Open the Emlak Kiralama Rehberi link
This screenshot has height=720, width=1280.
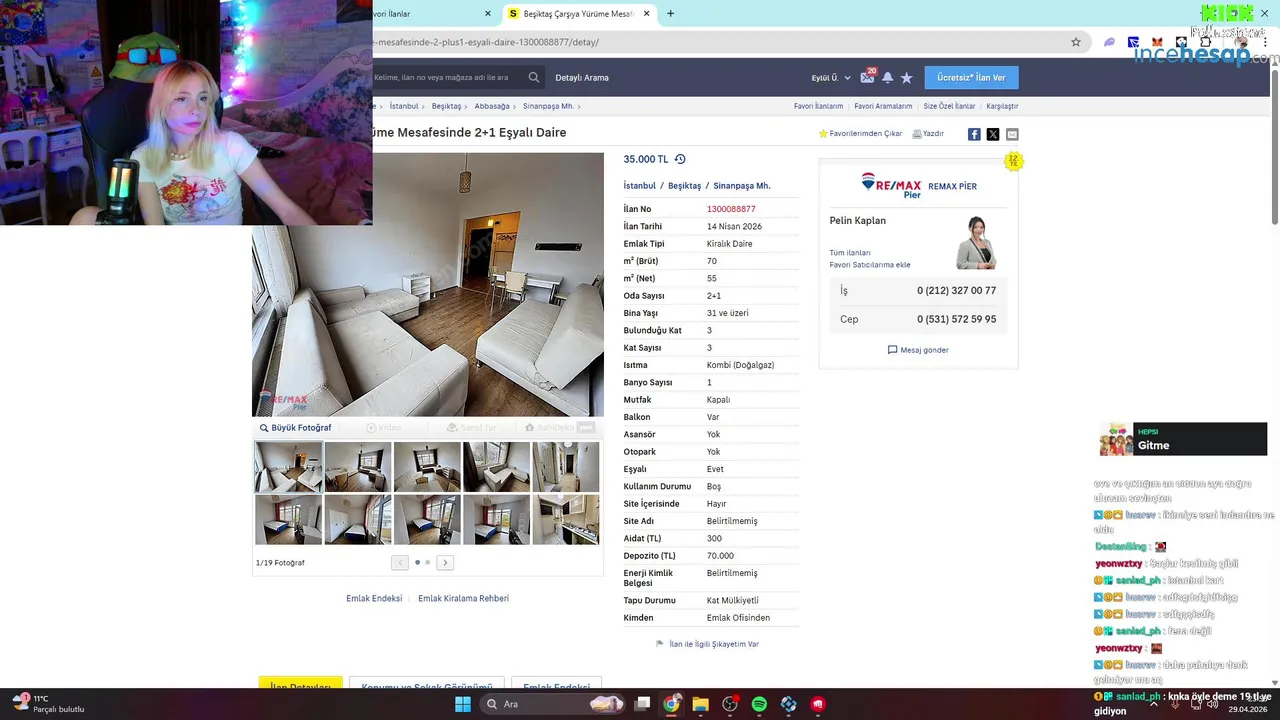463,598
